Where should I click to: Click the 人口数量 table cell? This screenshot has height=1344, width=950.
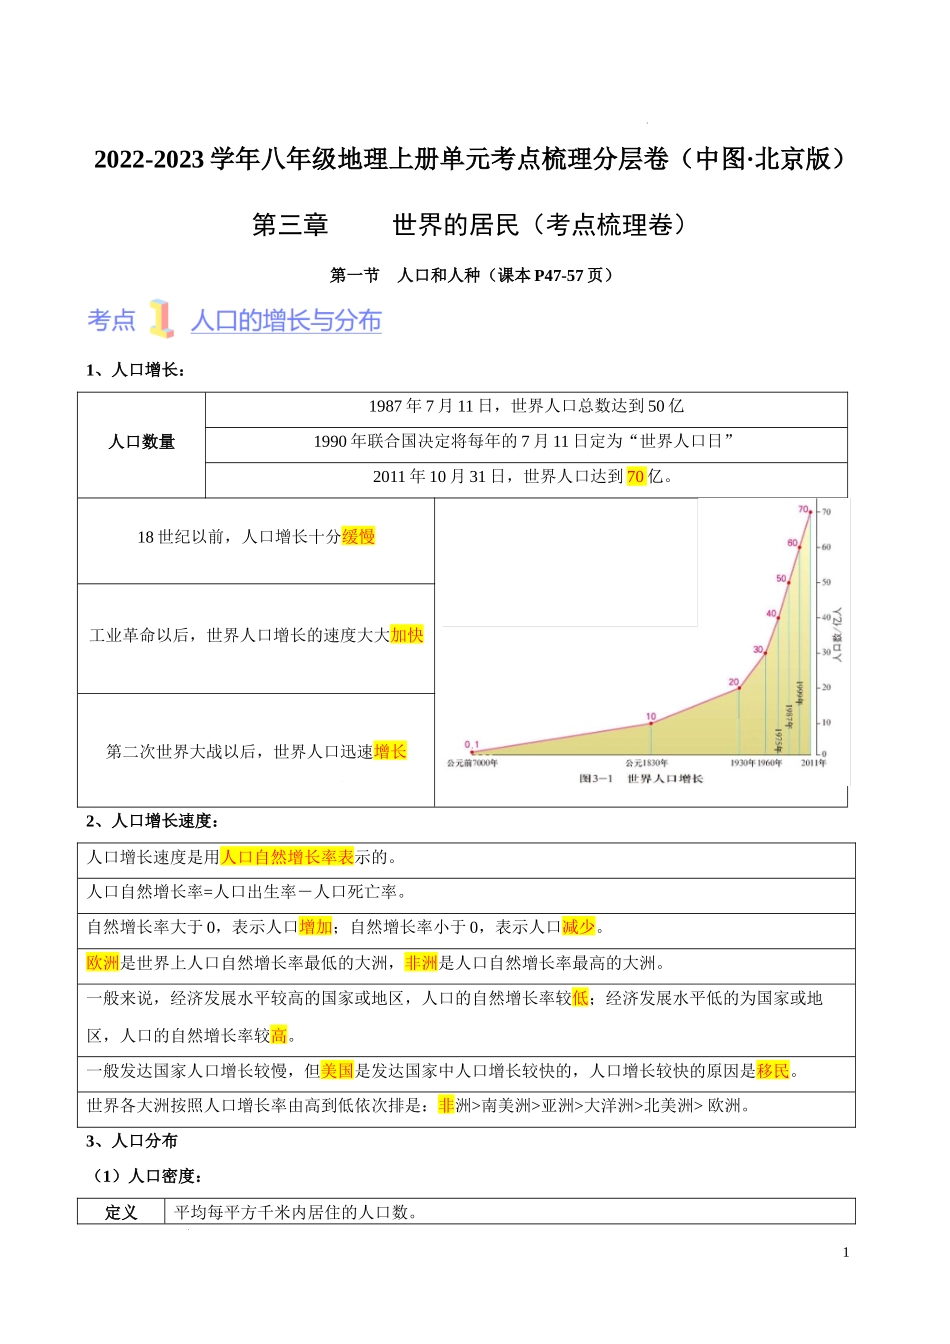coord(141,442)
